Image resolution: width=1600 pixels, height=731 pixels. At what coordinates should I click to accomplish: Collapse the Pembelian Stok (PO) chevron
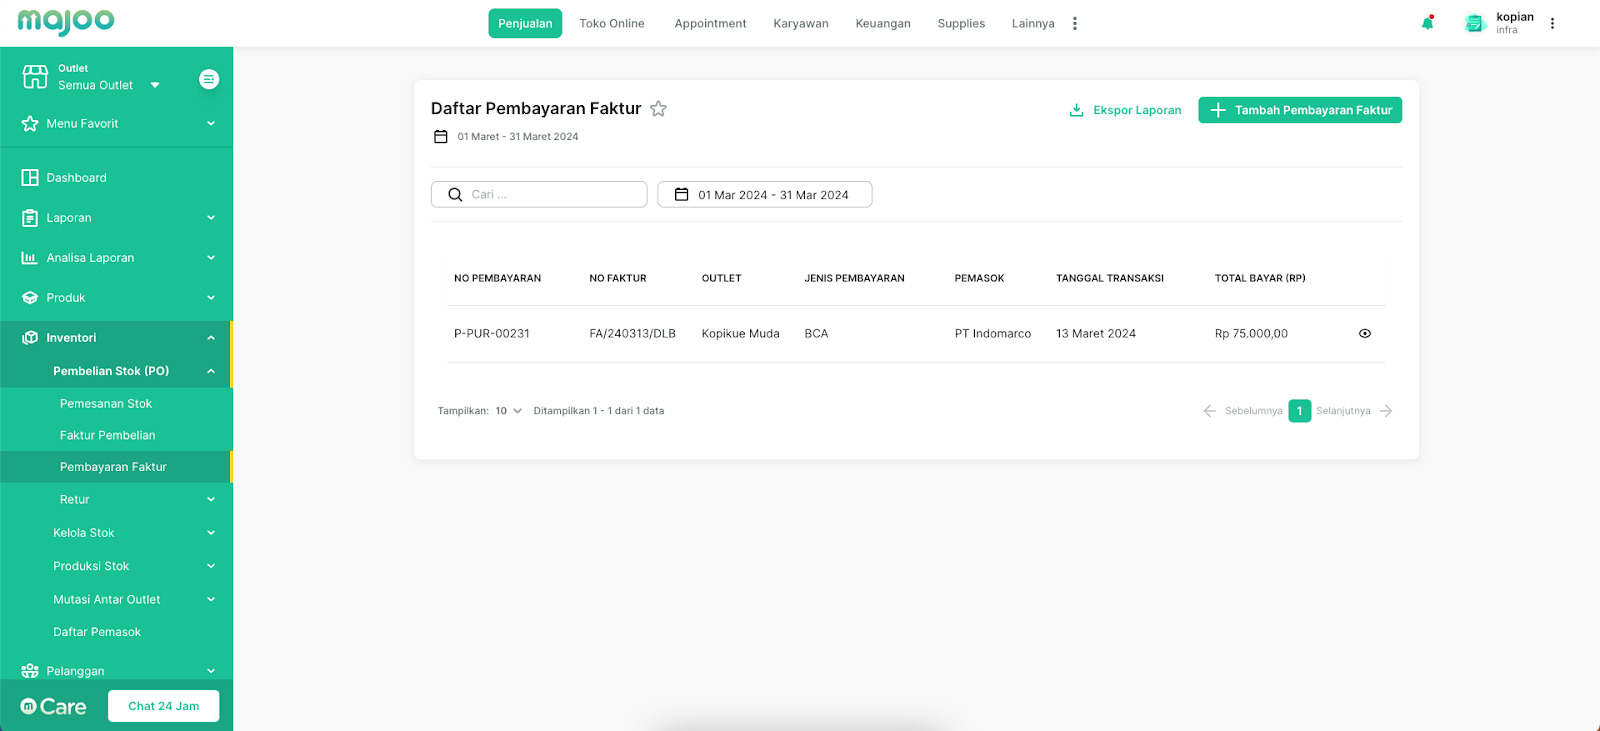tap(211, 371)
